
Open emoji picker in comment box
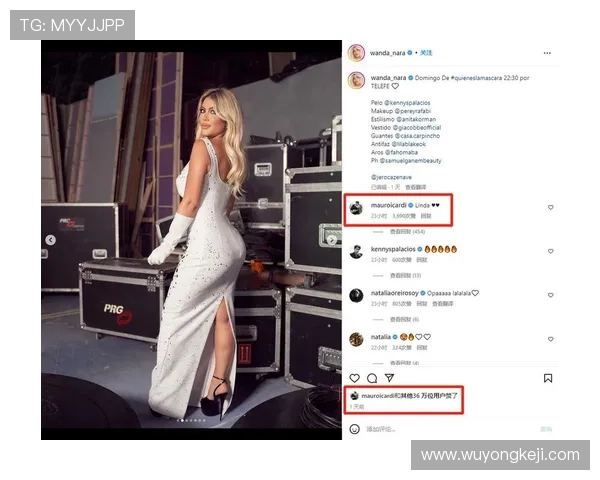(354, 429)
